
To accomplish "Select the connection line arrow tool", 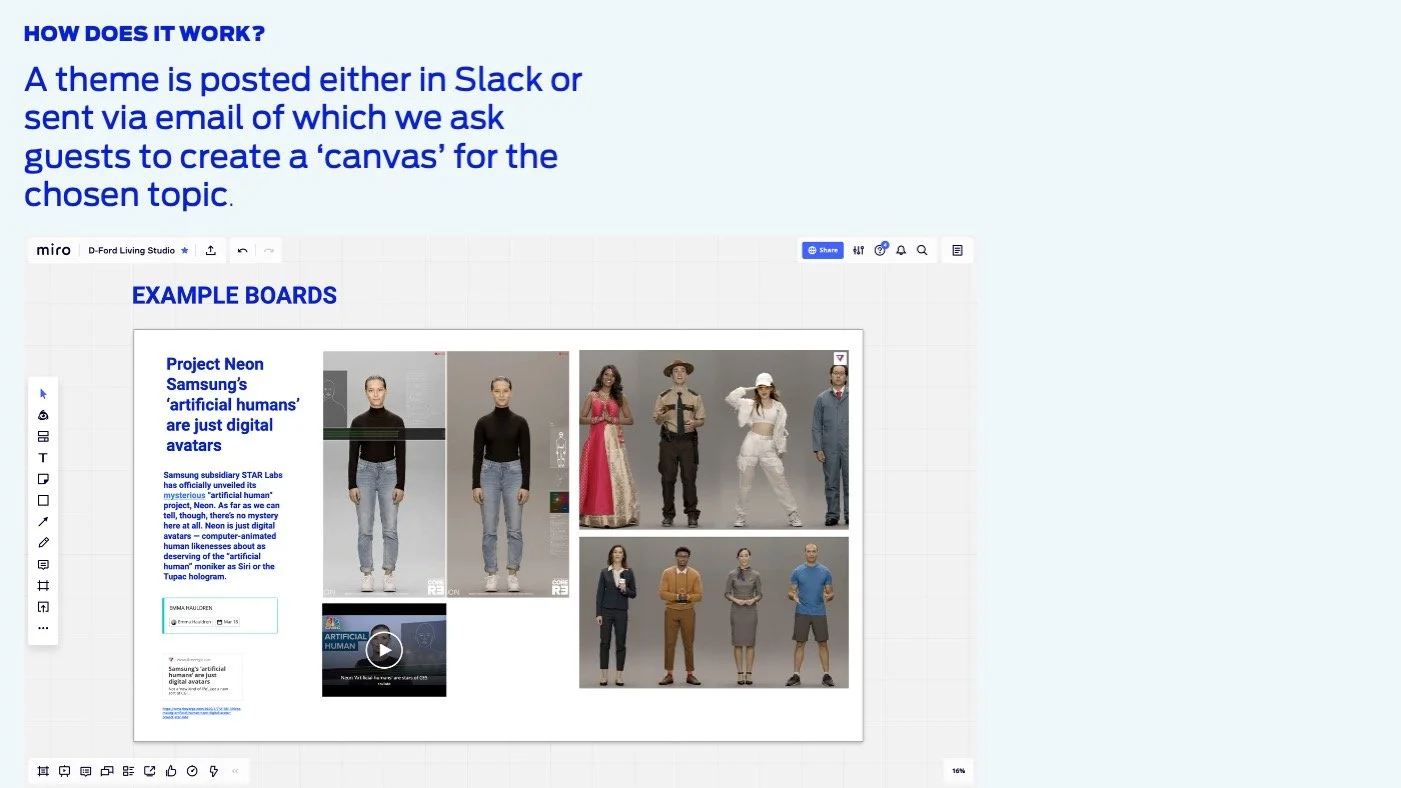I will pos(43,521).
